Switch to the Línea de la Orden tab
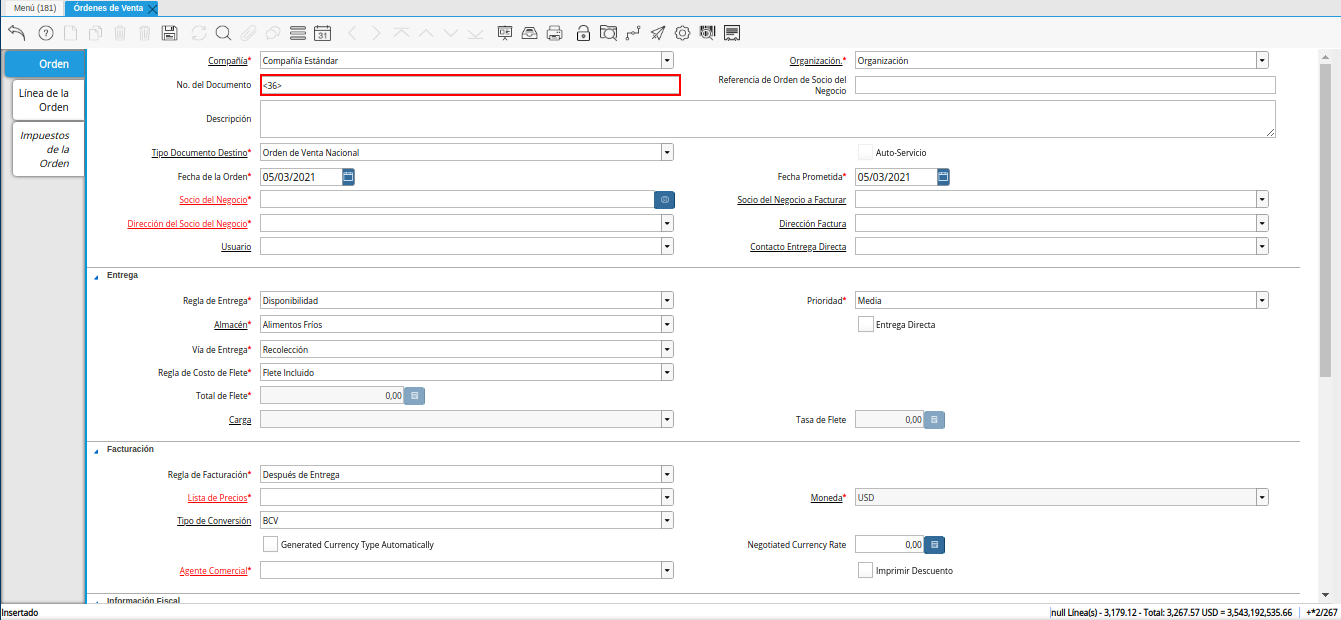The height and width of the screenshot is (620, 1341). point(45,100)
